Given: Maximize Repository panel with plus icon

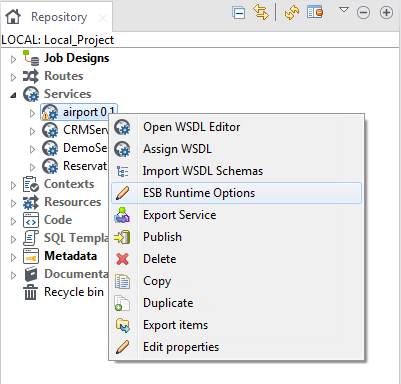Looking at the screenshot, I should (386, 13).
